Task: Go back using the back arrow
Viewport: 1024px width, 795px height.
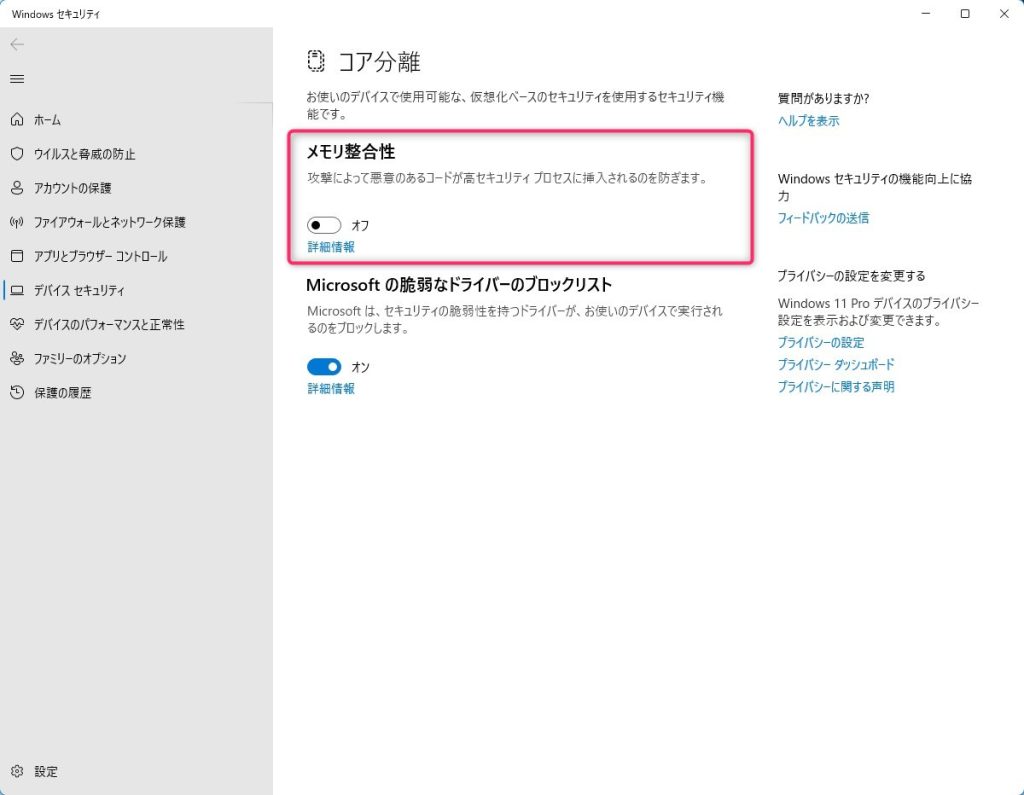Action: [17, 45]
